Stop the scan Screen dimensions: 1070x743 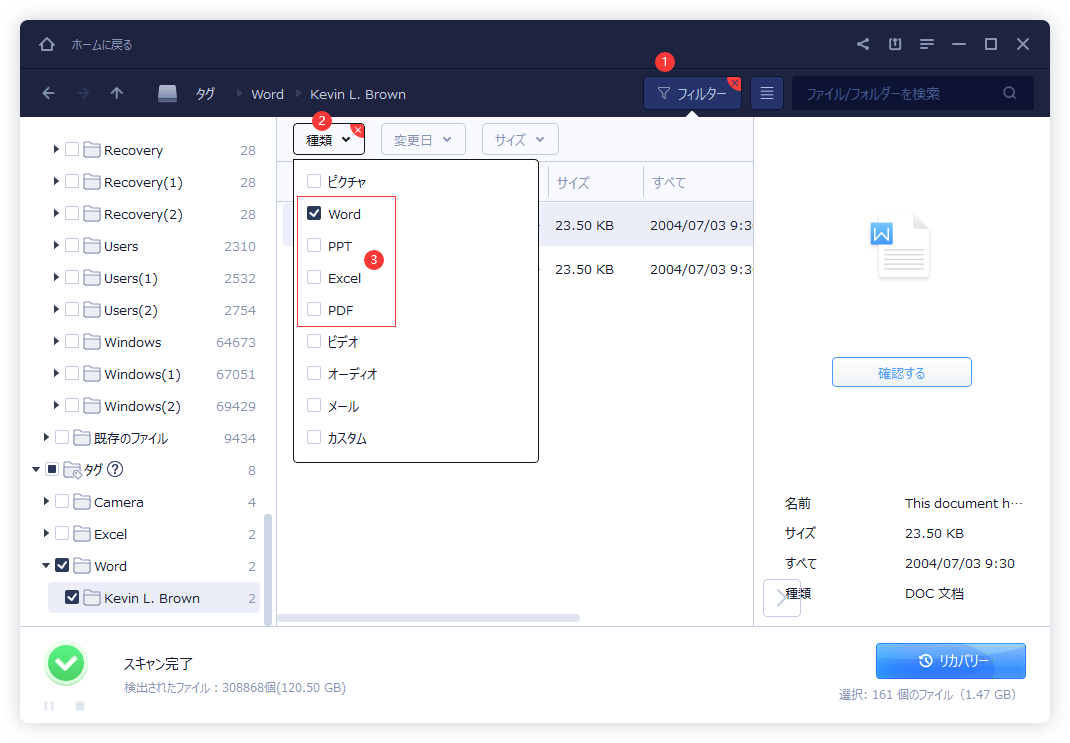pyautogui.click(x=80, y=705)
